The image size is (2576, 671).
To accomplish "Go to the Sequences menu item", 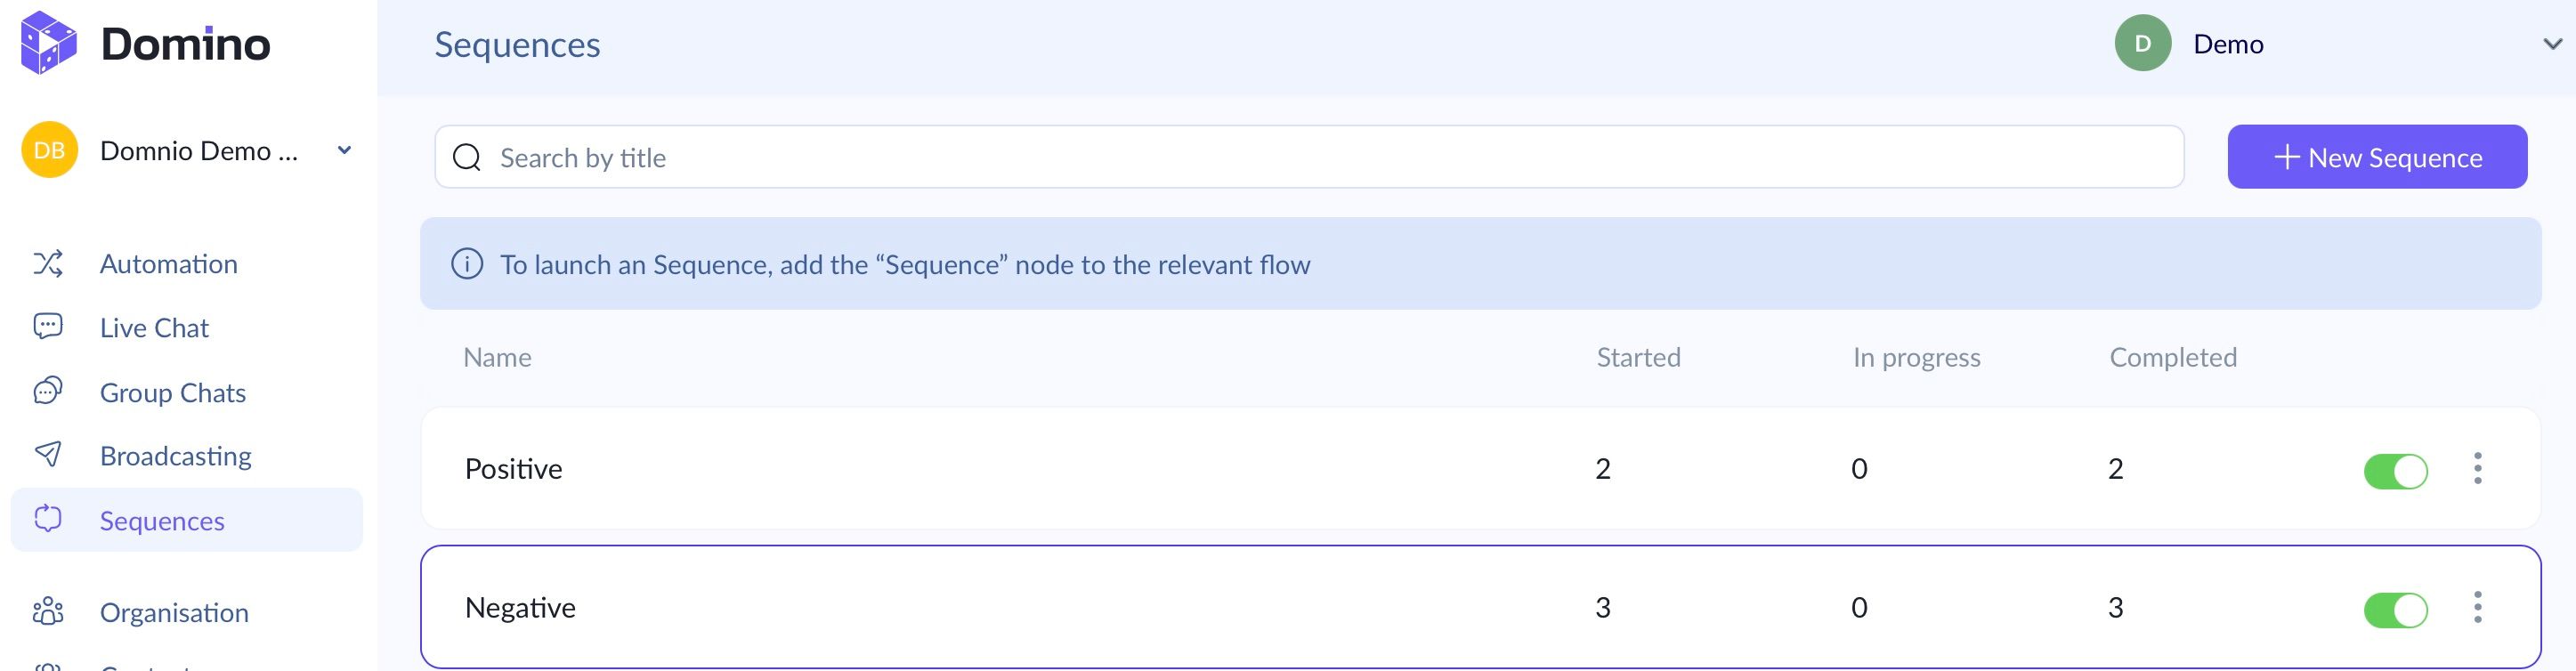I will [162, 521].
